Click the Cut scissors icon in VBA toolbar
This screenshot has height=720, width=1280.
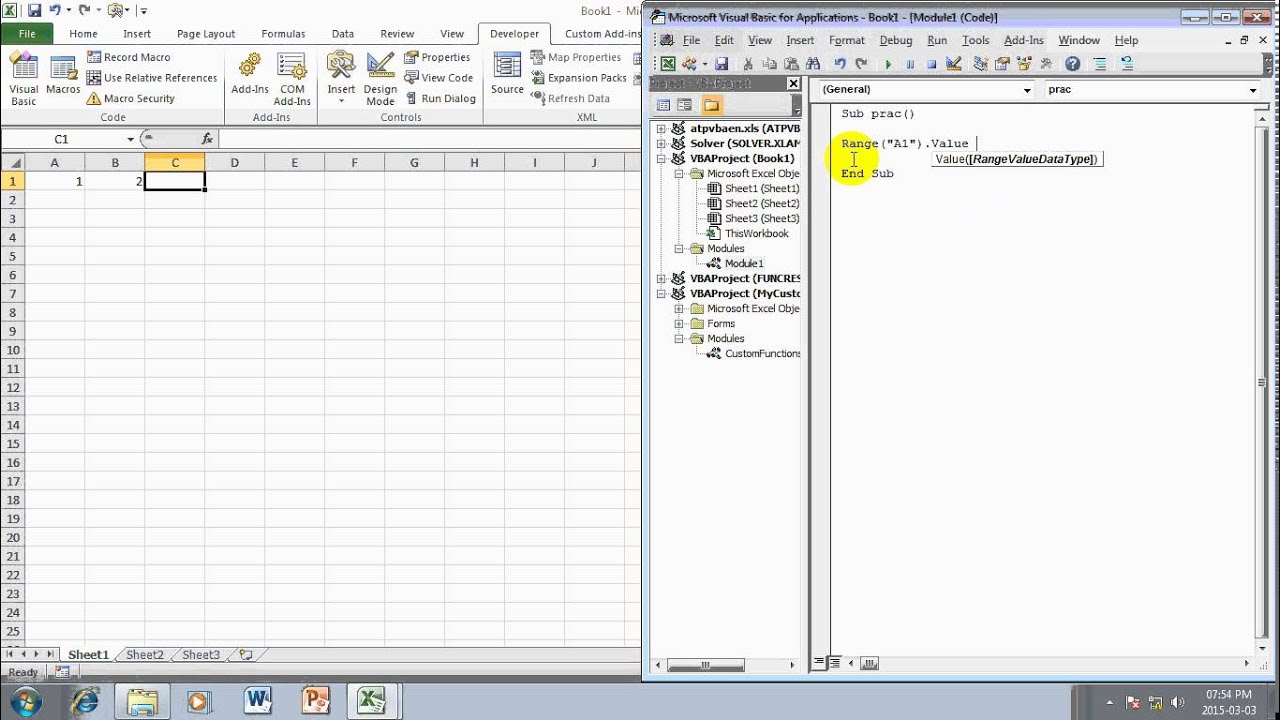(747, 64)
